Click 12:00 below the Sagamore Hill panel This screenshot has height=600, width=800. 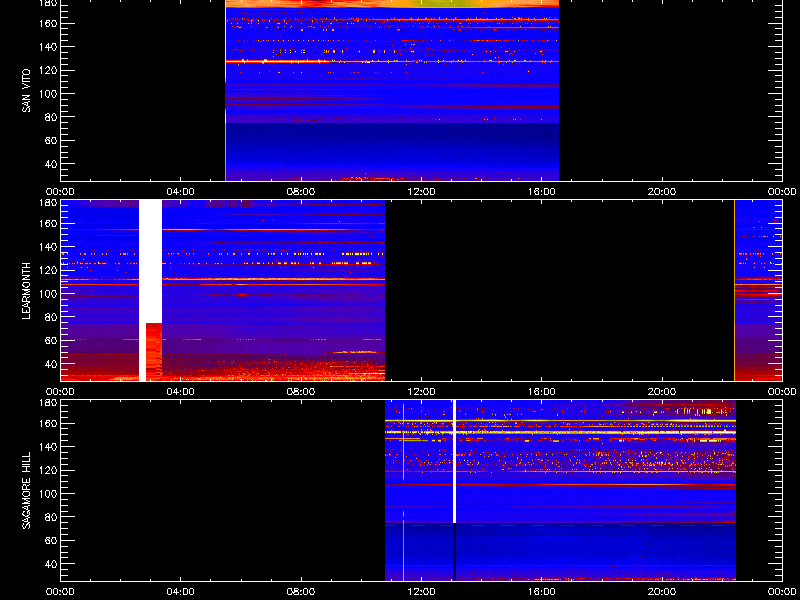coord(421,592)
